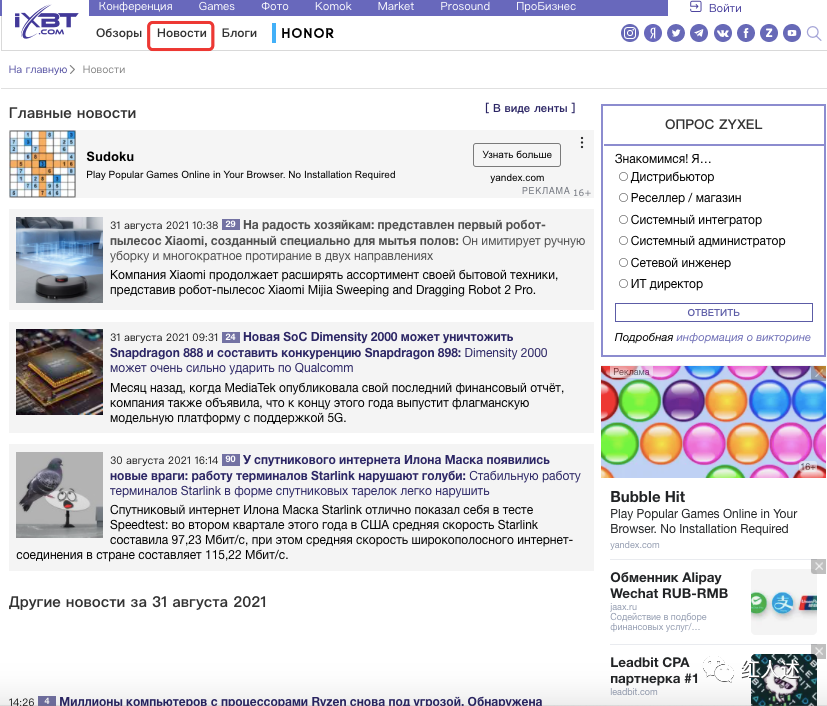
Task: Open the Facebook page icon
Action: coord(745,33)
